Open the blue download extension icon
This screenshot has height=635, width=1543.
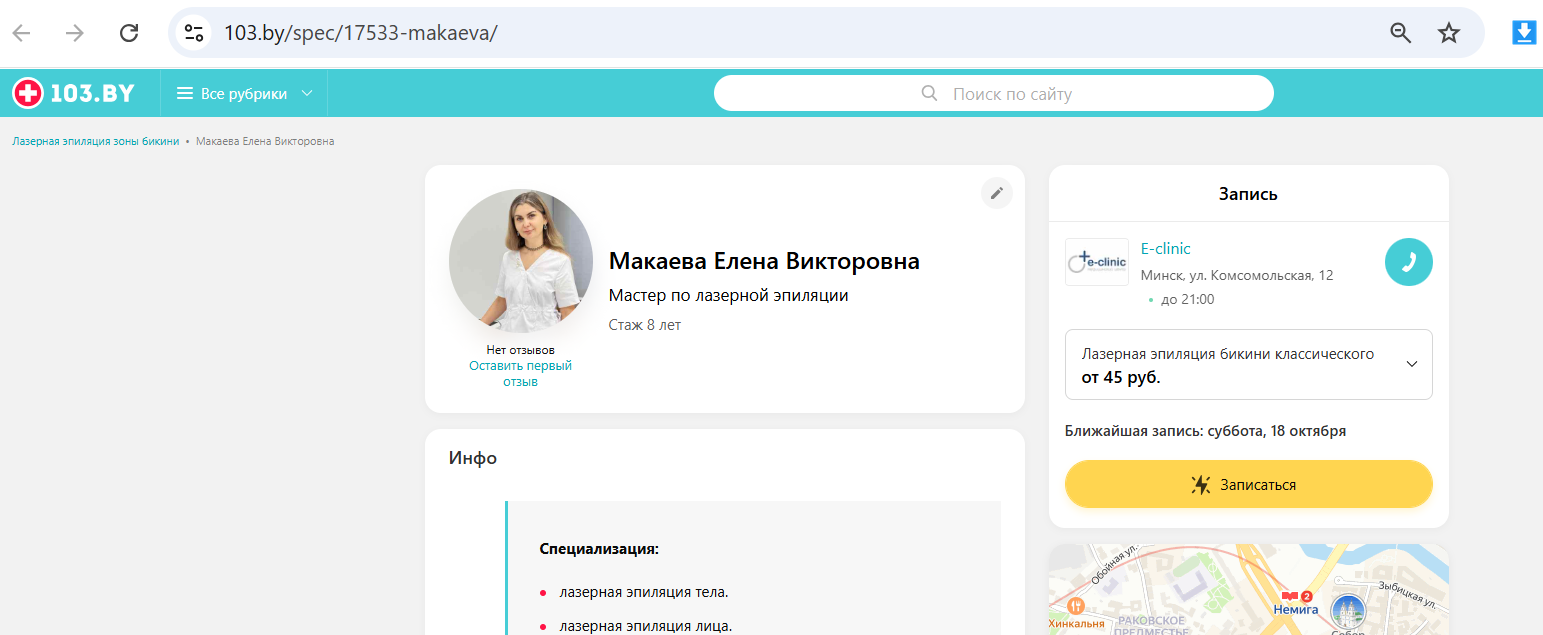tap(1524, 33)
